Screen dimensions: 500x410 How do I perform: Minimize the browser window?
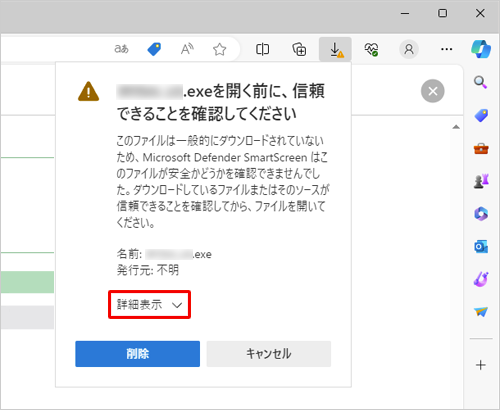click(405, 13)
